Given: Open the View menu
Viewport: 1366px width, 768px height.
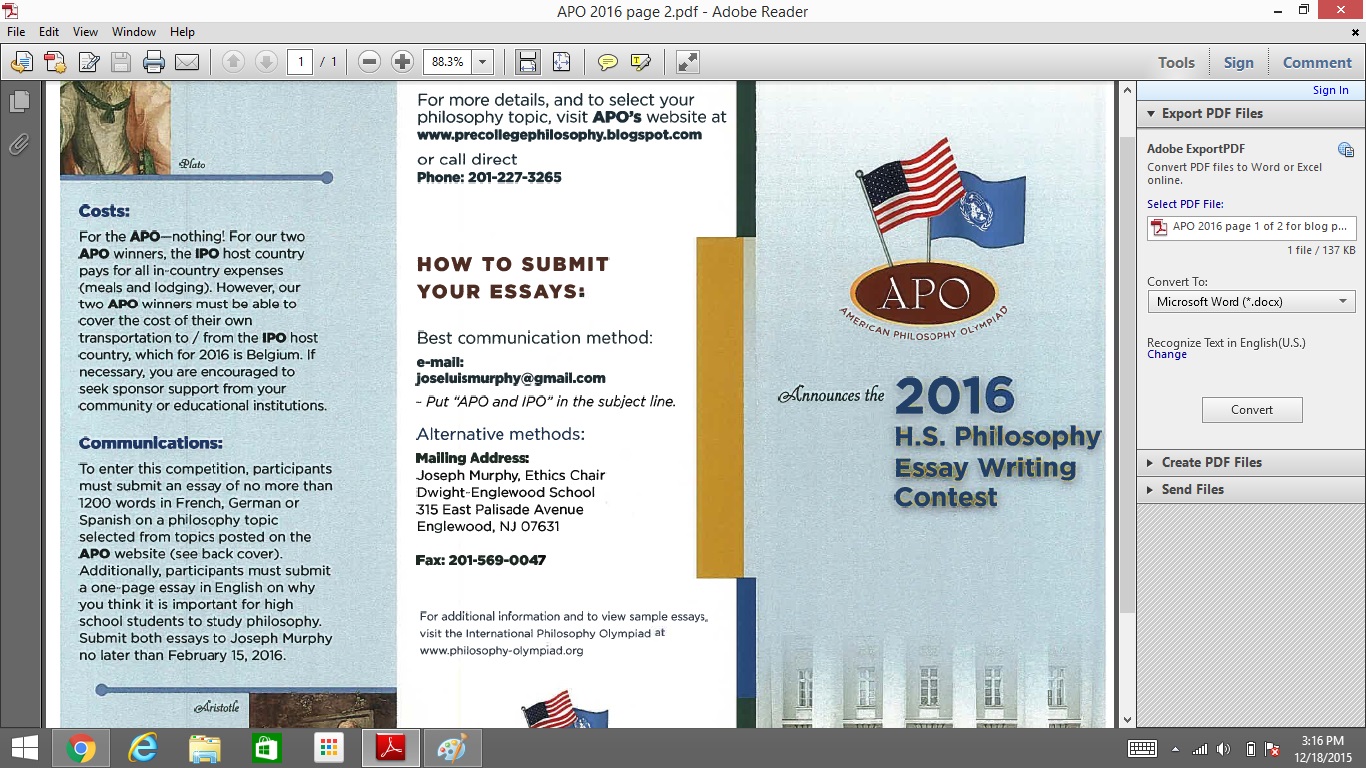Looking at the screenshot, I should click(x=85, y=32).
